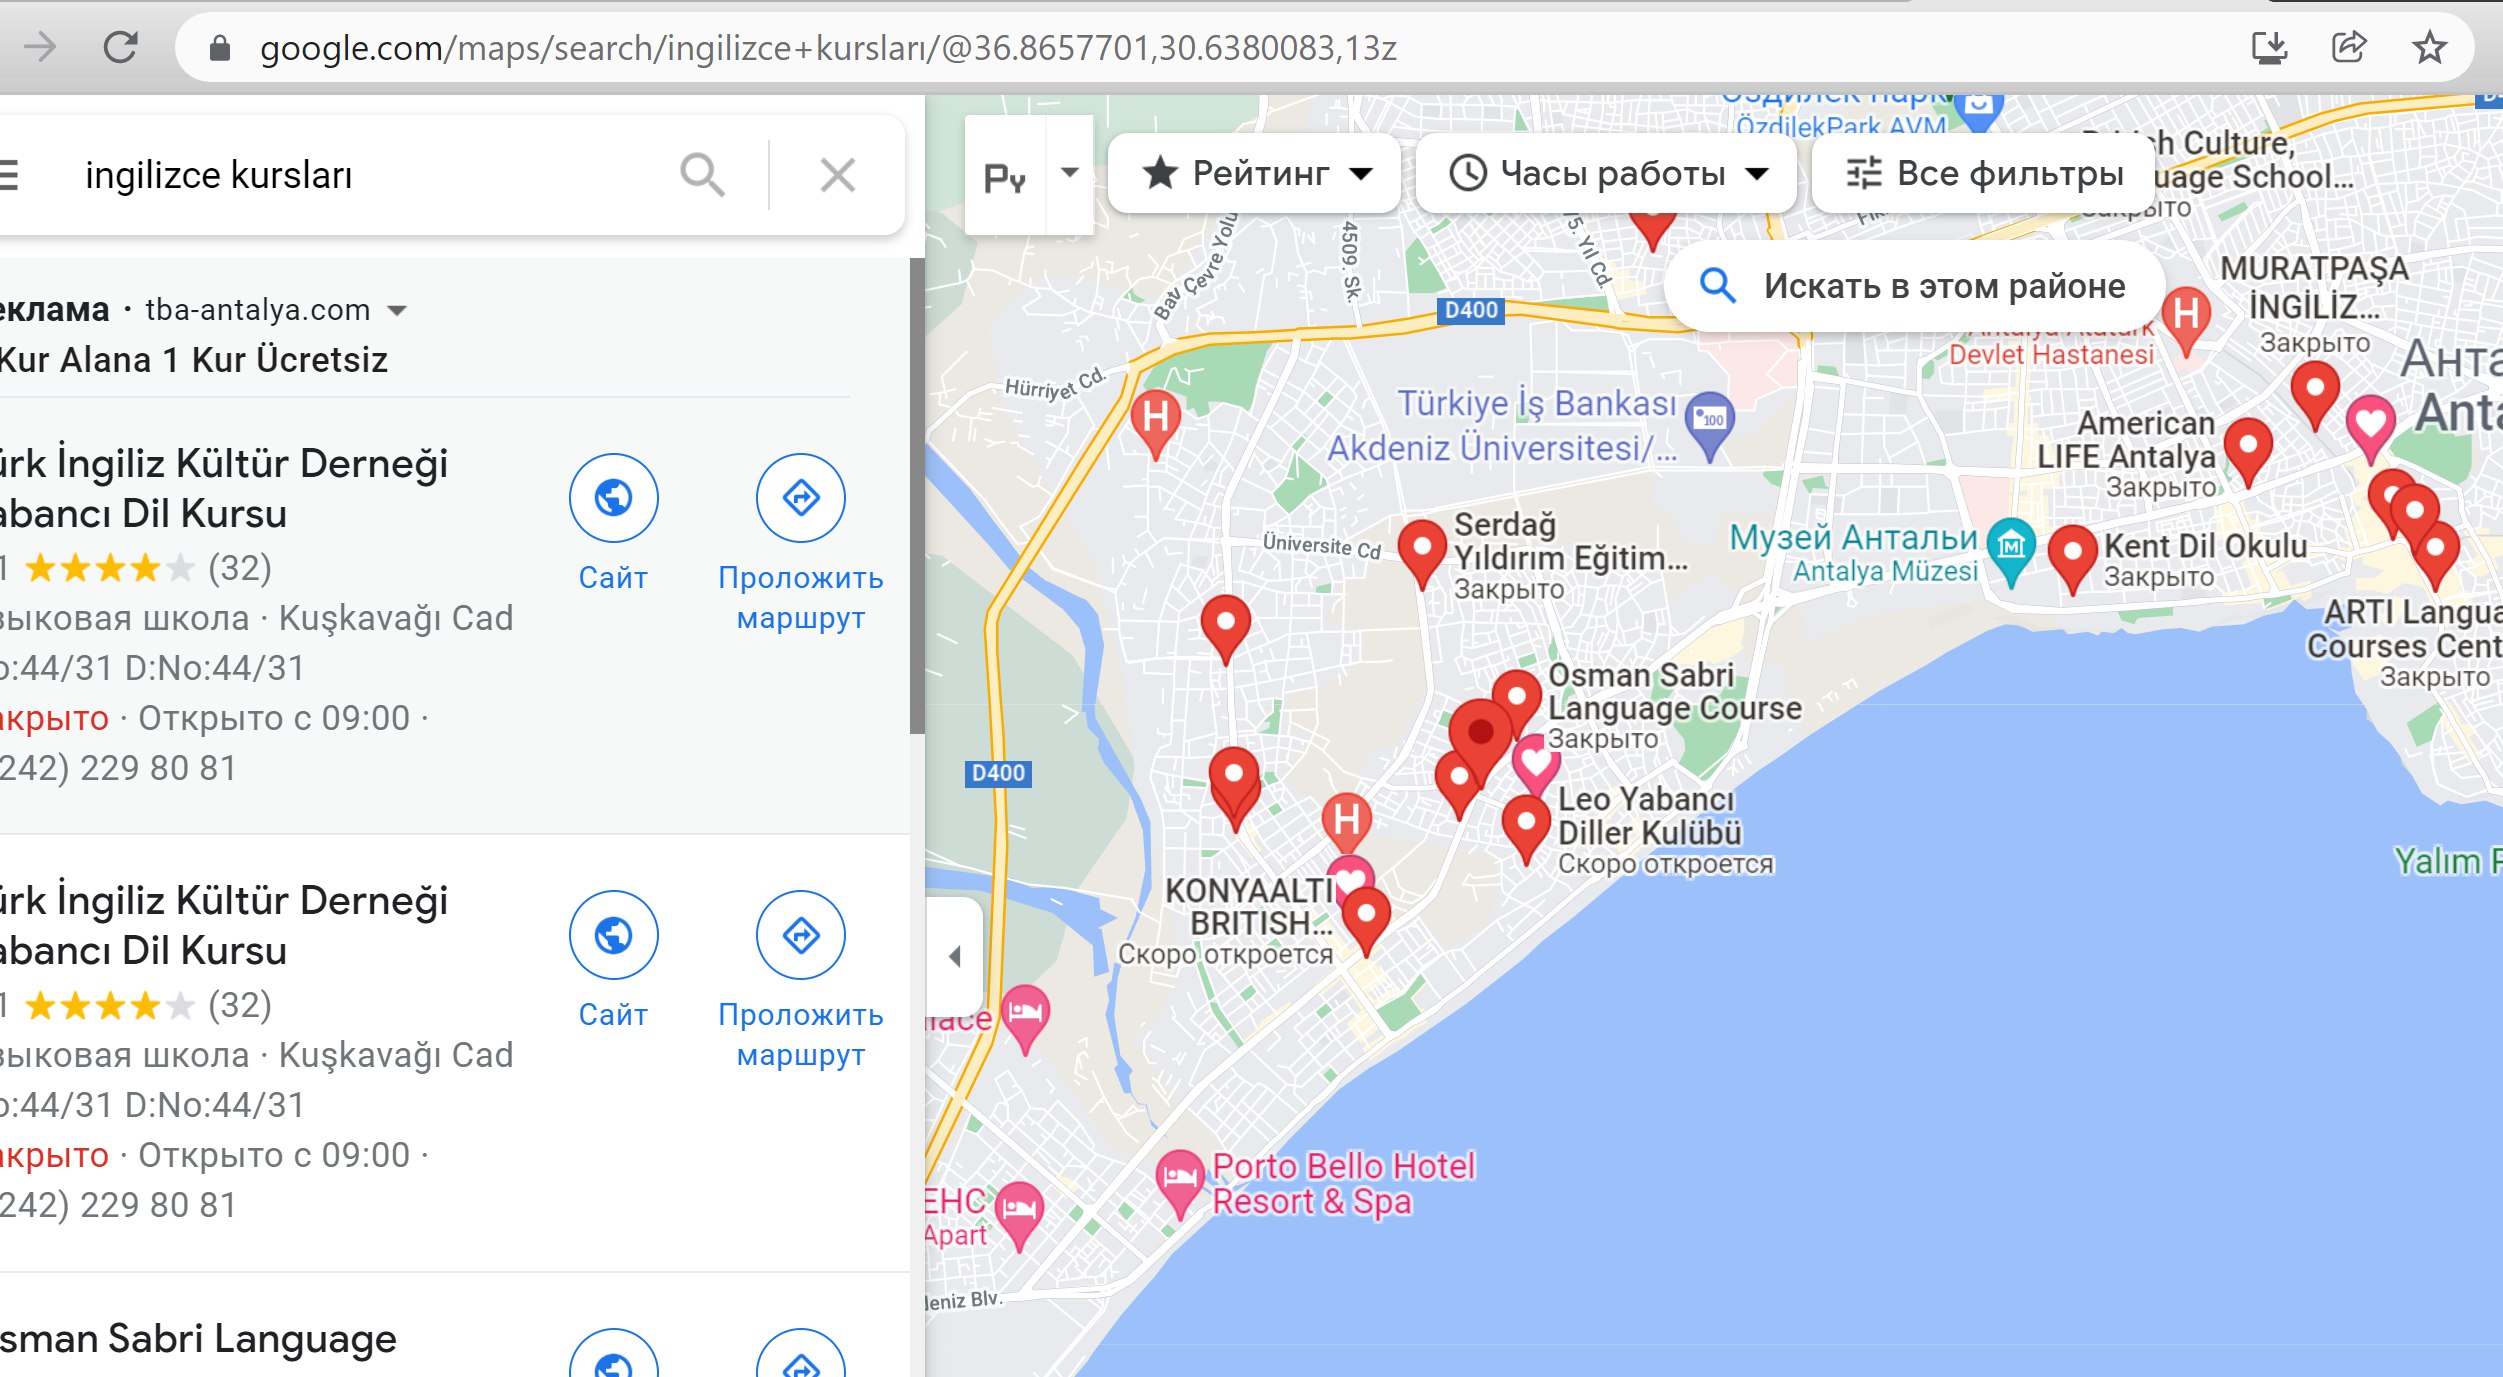Click the address bar URL text
2503x1377 pixels.
828,47
